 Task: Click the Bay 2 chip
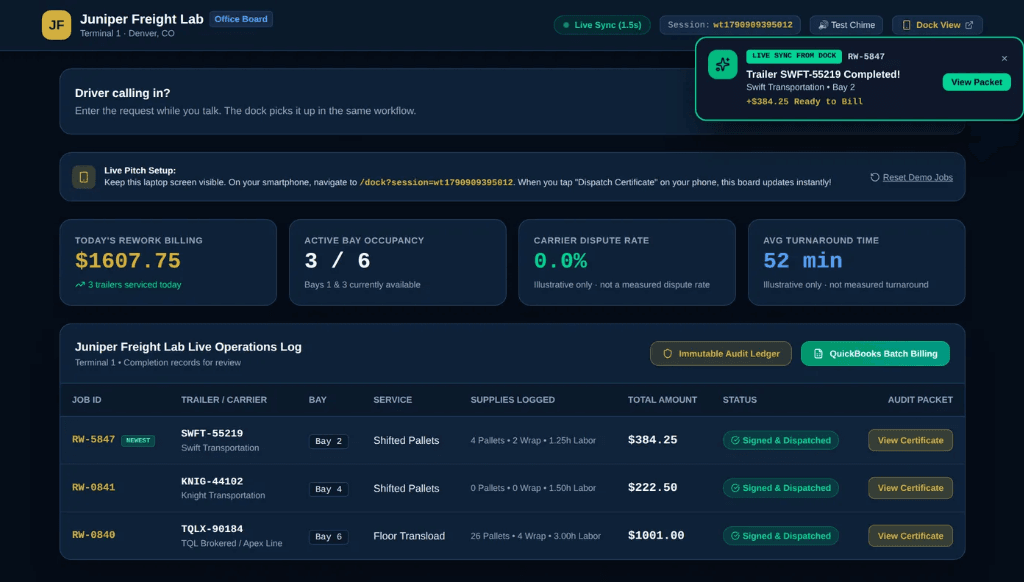click(328, 441)
